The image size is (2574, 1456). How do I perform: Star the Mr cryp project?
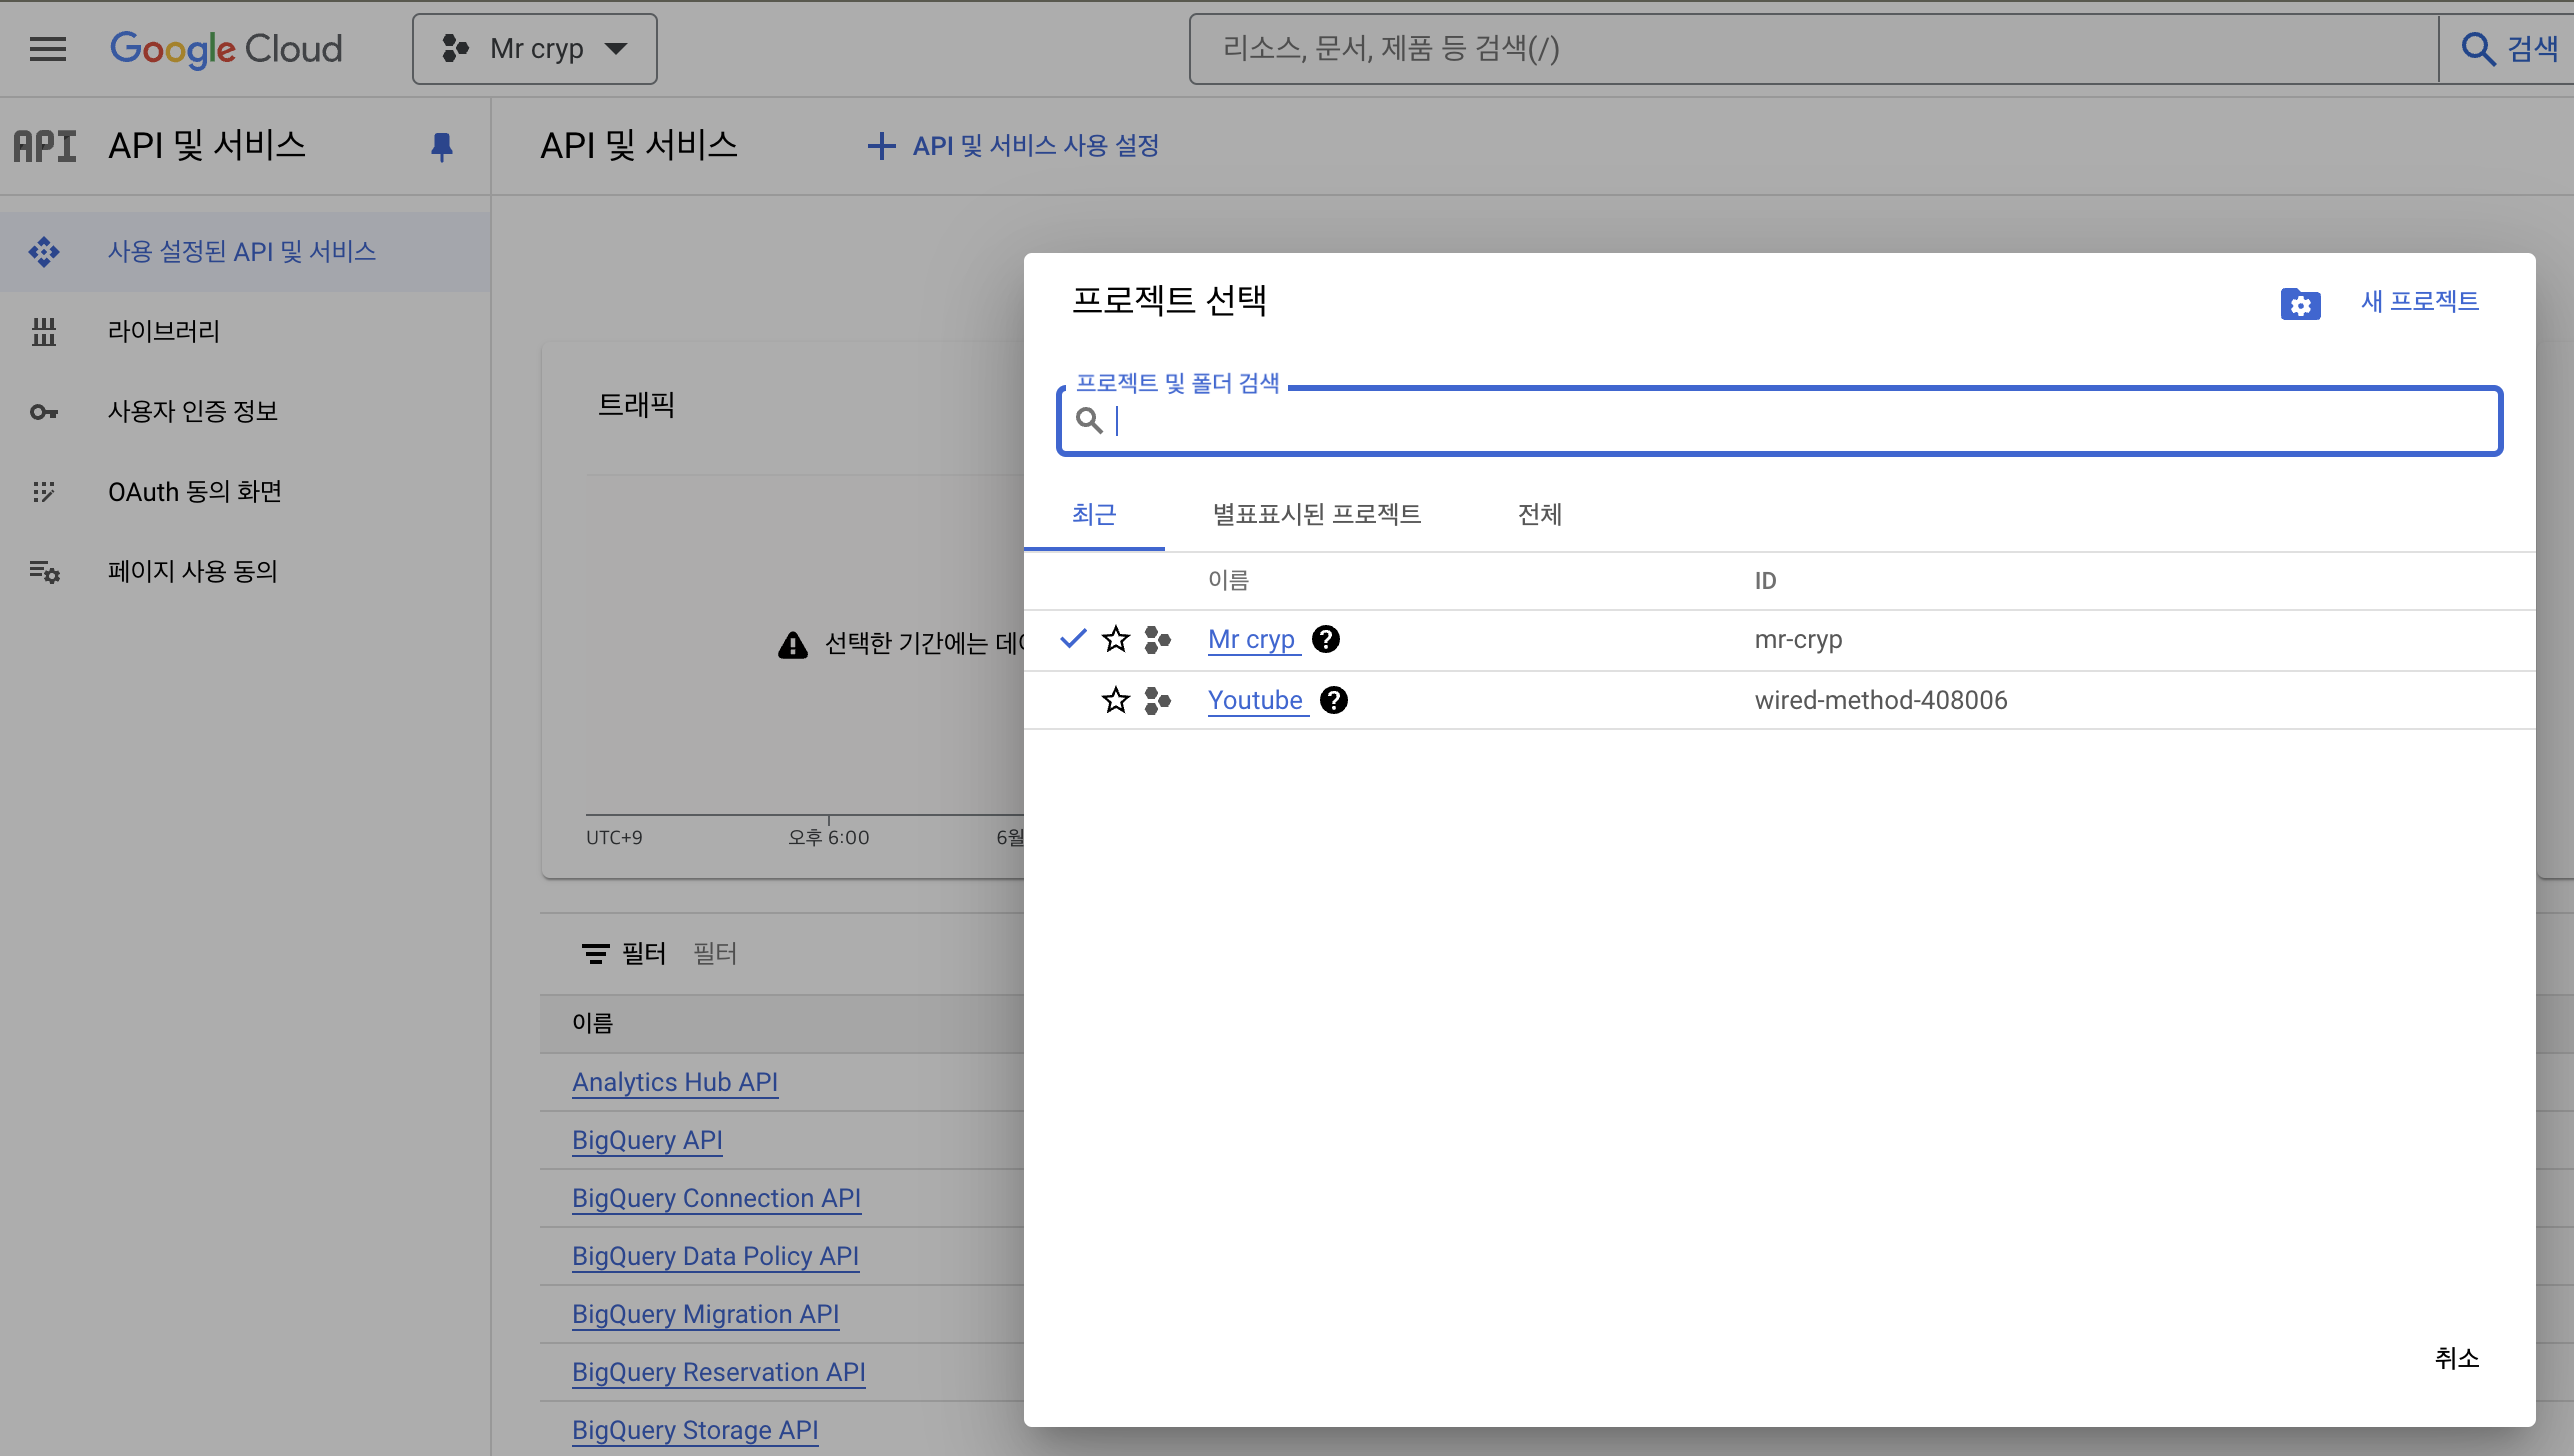tap(1116, 639)
